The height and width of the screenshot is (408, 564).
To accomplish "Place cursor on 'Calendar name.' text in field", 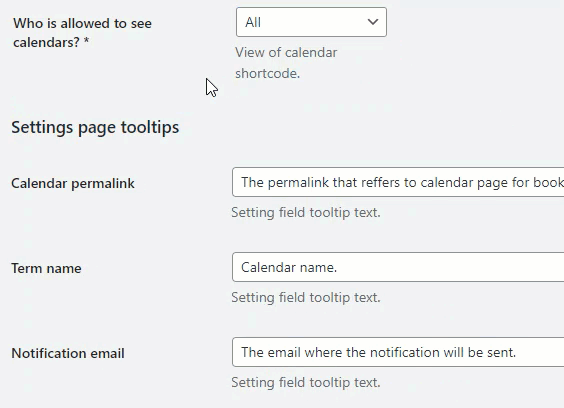I will click(289, 267).
